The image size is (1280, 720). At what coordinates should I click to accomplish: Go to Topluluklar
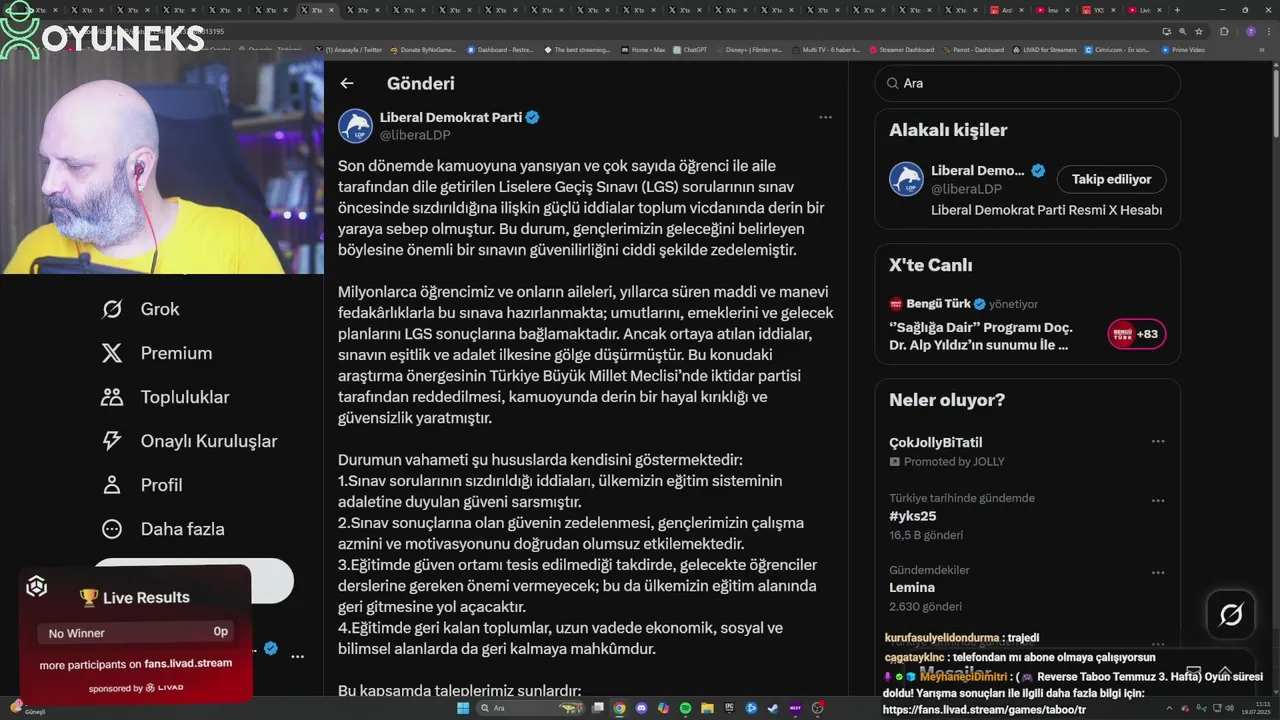pyautogui.click(x=165, y=397)
